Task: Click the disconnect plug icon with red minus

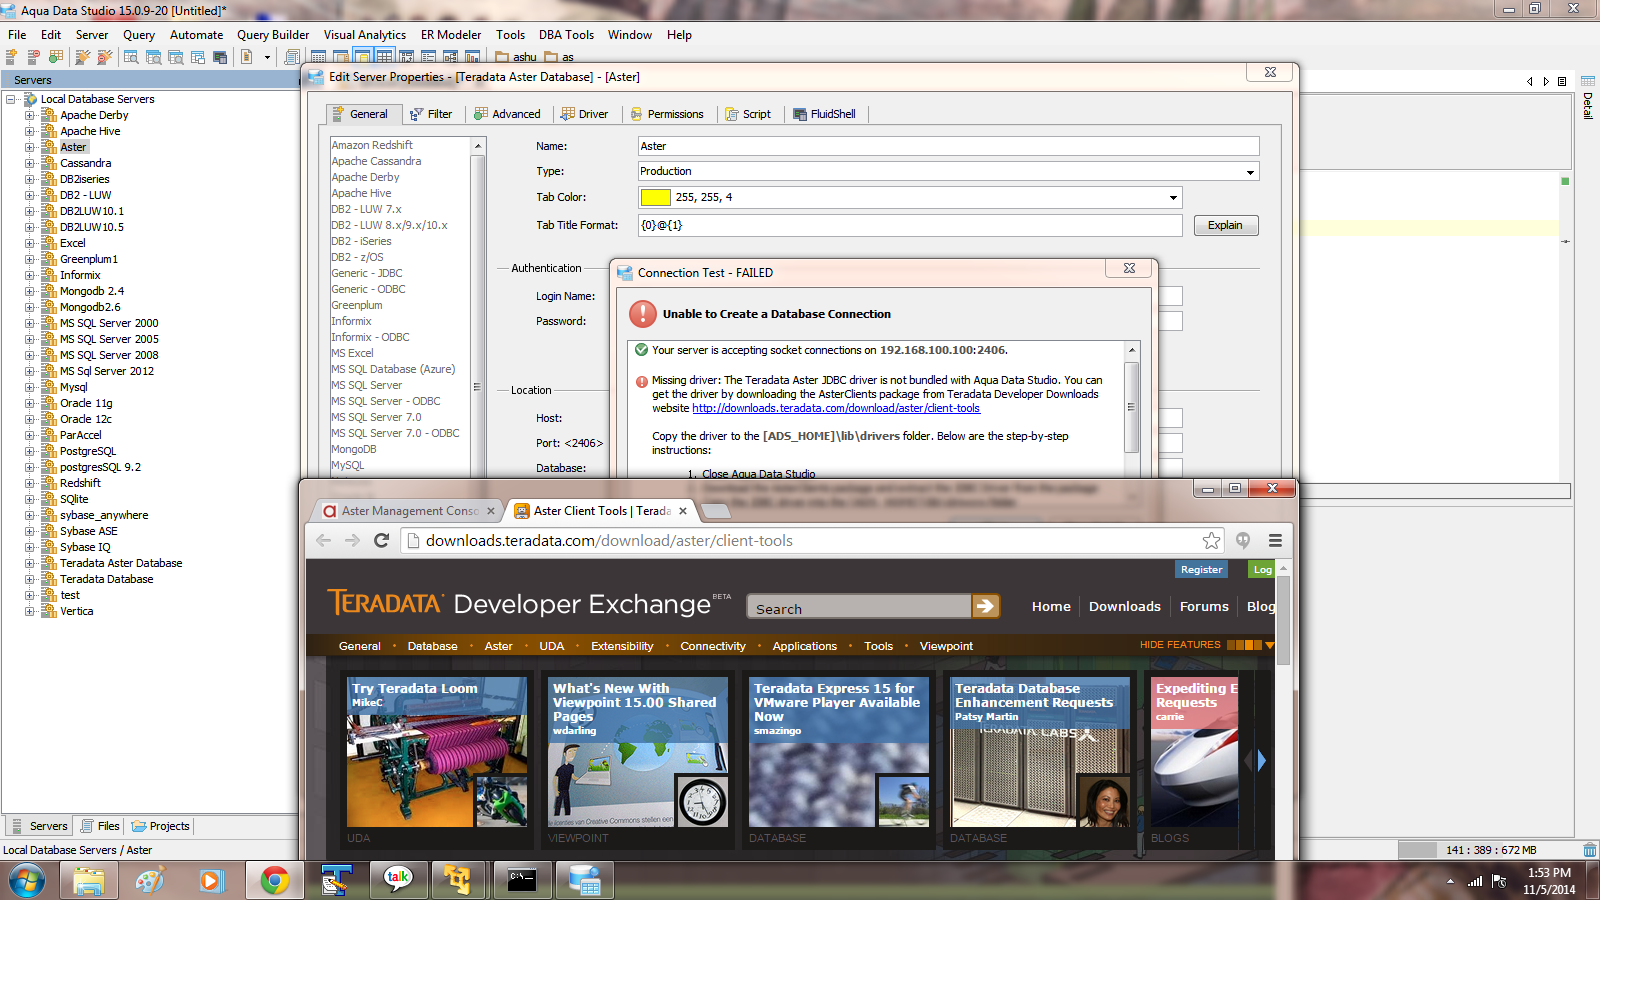Action: coord(104,57)
